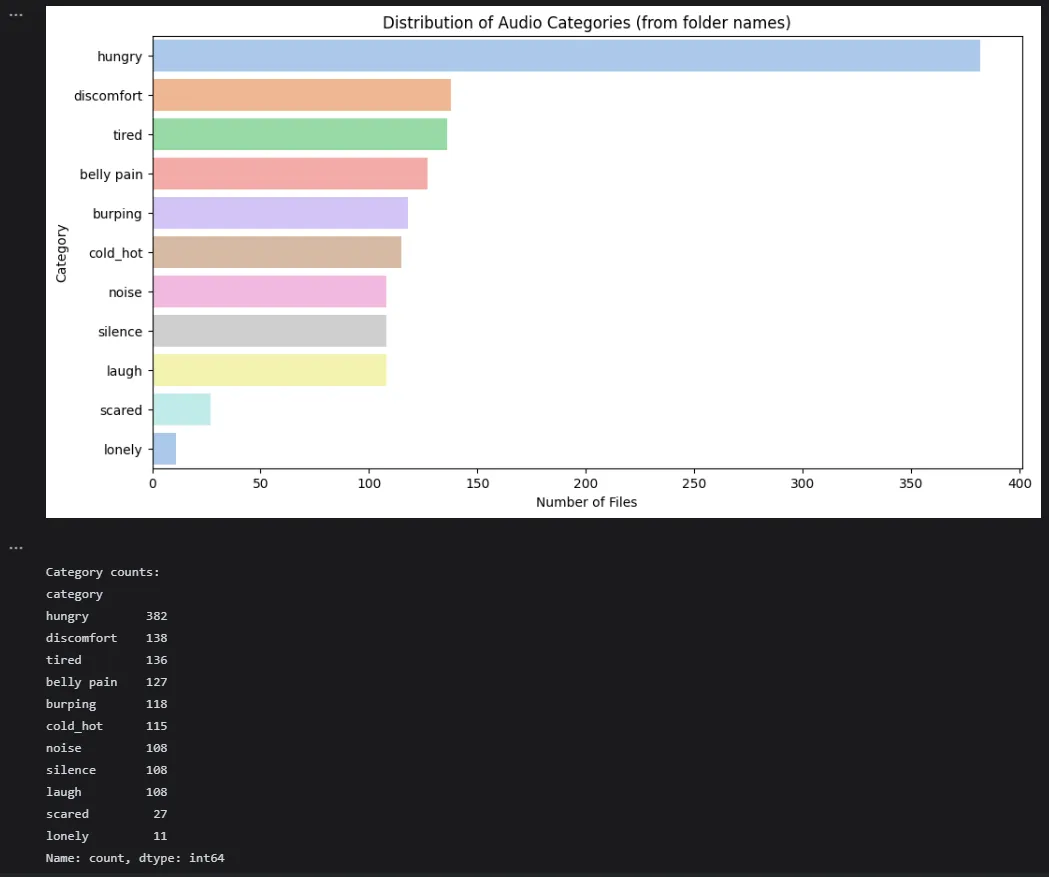
Task: Click the Number of Files axis label
Action: pos(586,502)
